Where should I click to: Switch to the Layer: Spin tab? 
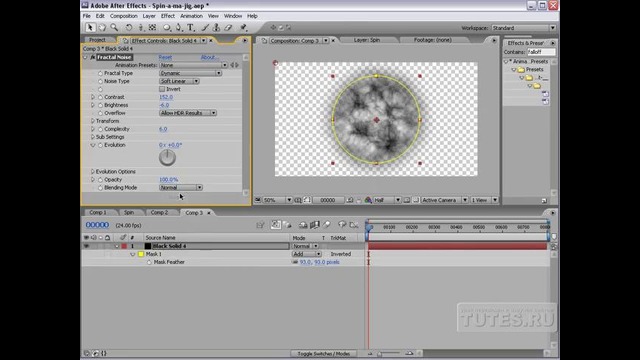(367, 40)
